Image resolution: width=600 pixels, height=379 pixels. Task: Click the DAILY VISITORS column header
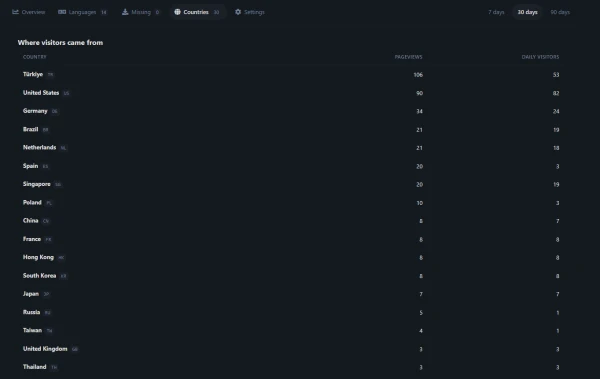point(540,57)
